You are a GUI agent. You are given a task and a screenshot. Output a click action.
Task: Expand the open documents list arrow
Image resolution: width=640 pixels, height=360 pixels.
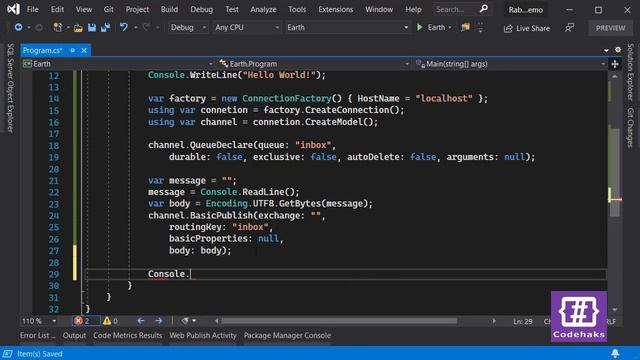click(606, 50)
